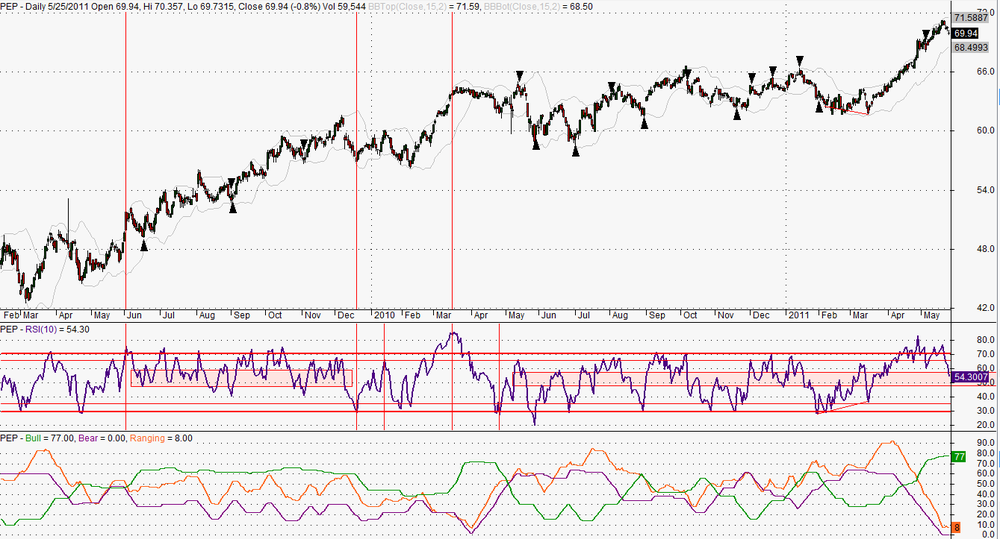Click the black 69.94 last price tag
This screenshot has height=539, width=1000.
click(x=966, y=33)
